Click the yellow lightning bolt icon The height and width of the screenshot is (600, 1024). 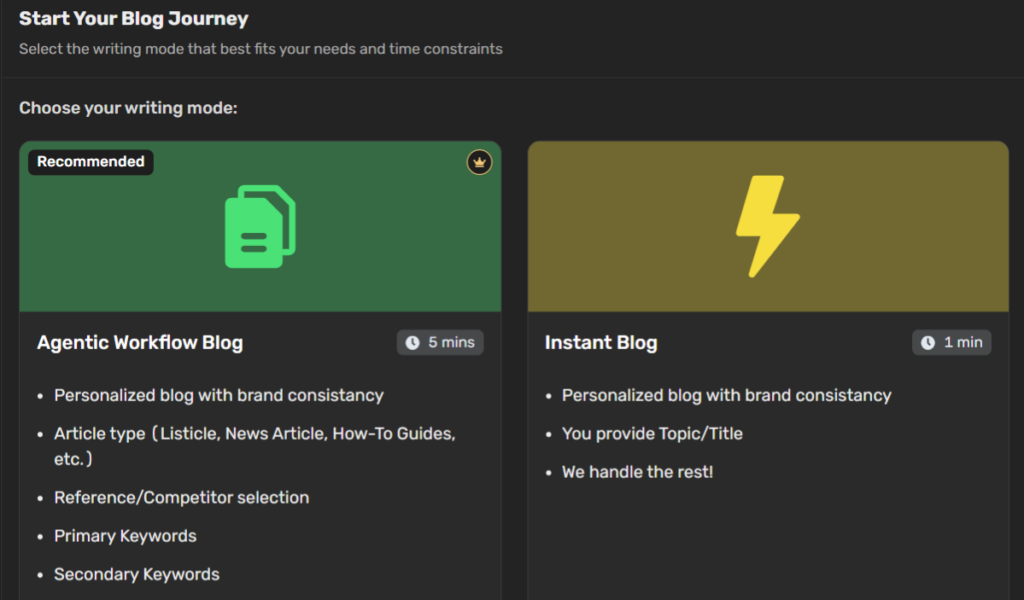coord(768,225)
